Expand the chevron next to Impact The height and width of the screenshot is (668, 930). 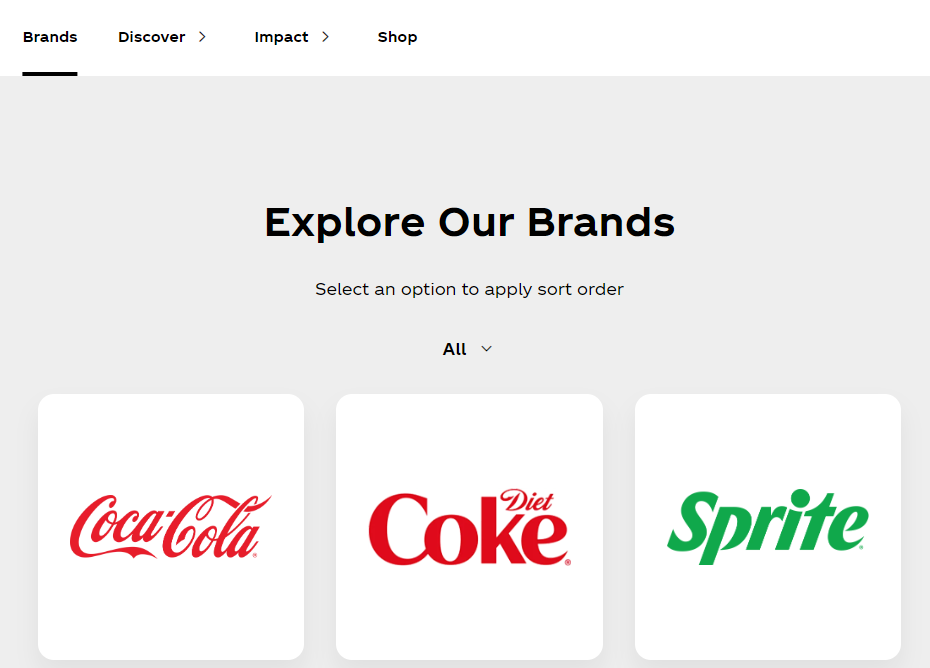325,37
